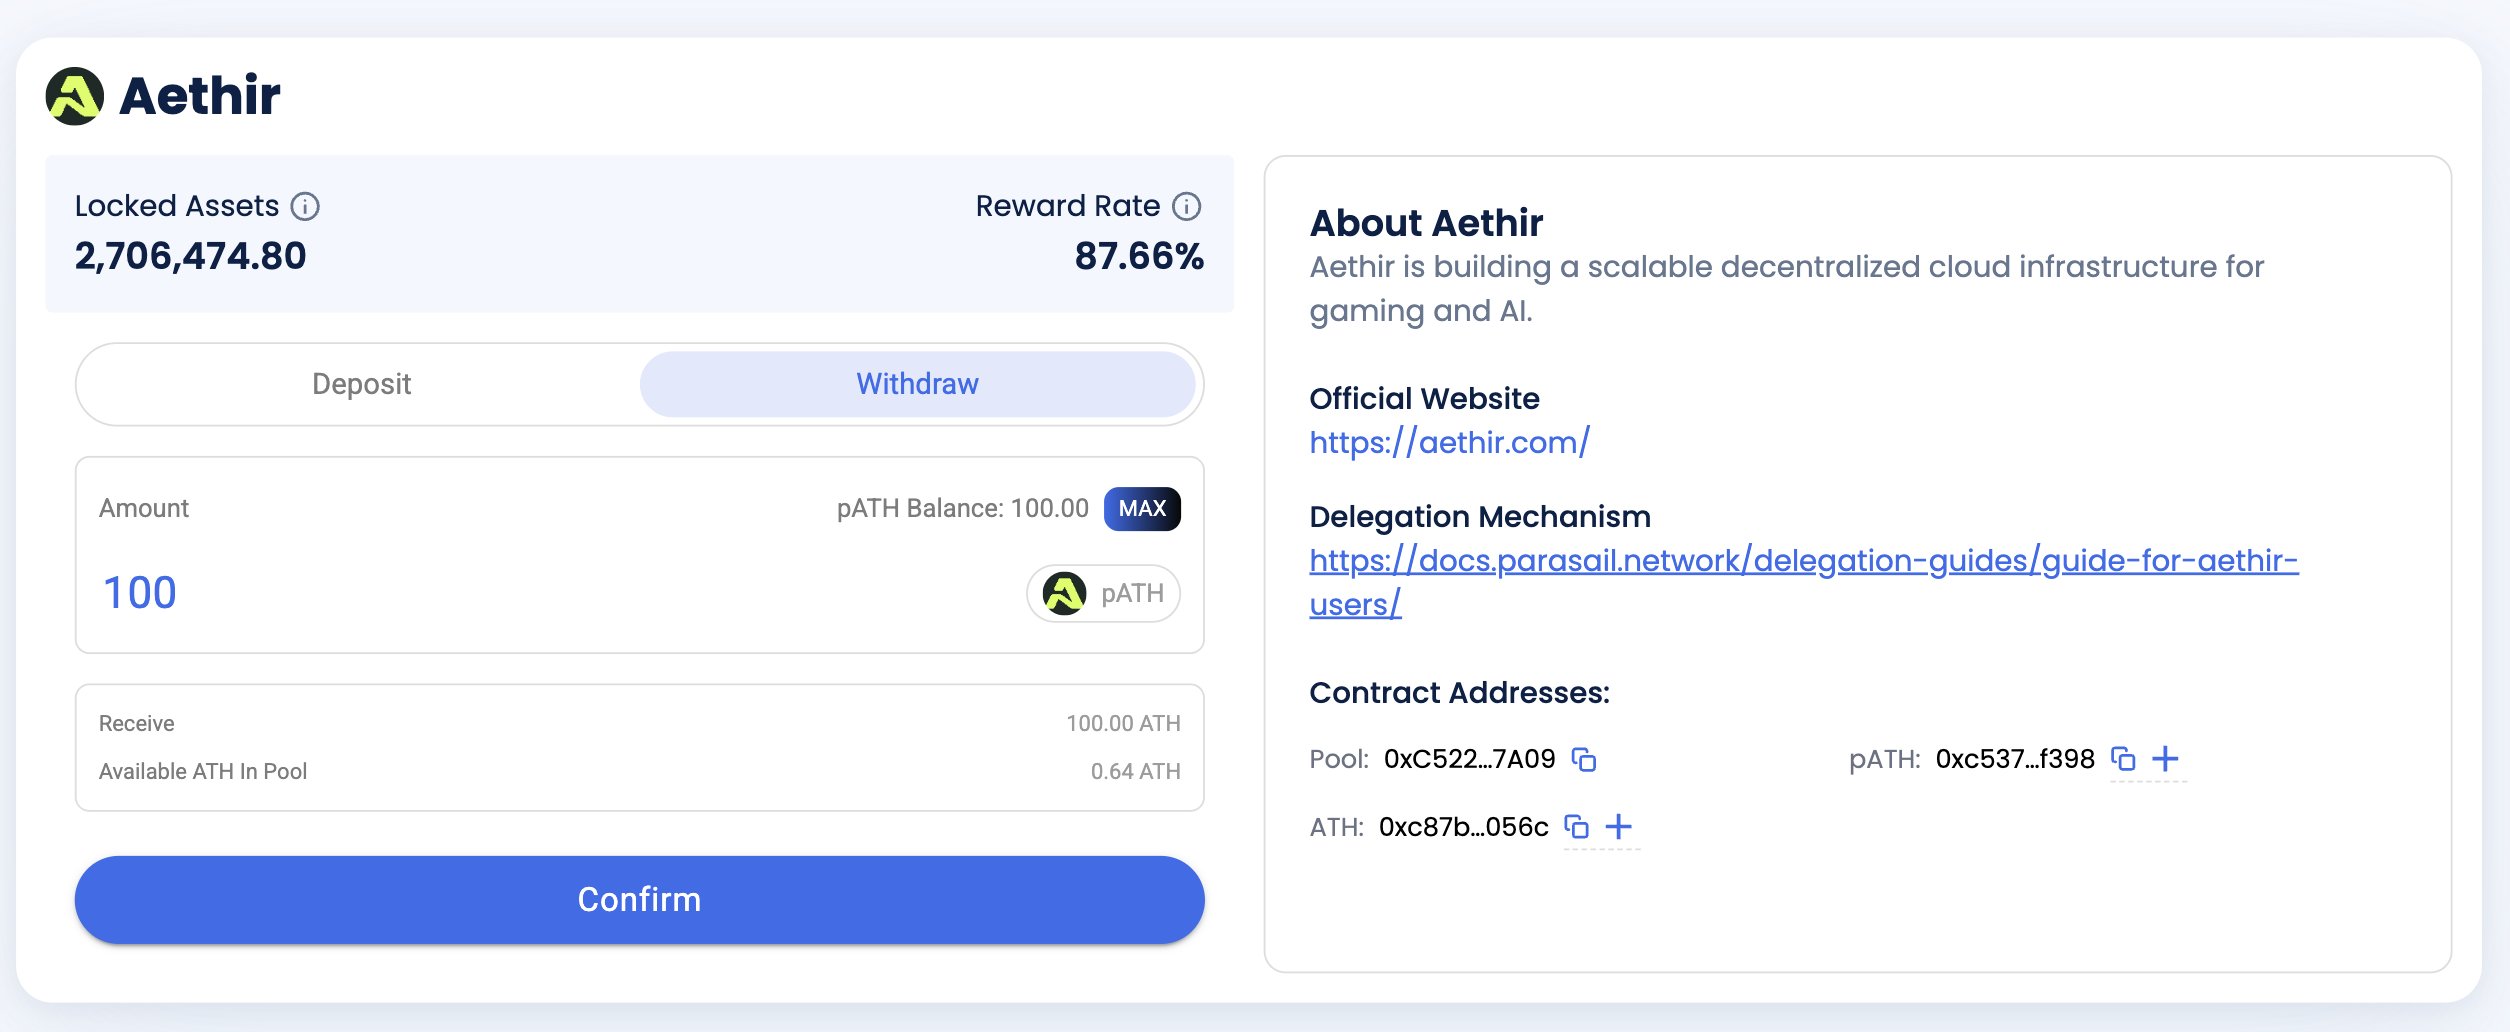Image resolution: width=2510 pixels, height=1032 pixels.
Task: Click the Contract Addresses heading
Action: click(1460, 693)
